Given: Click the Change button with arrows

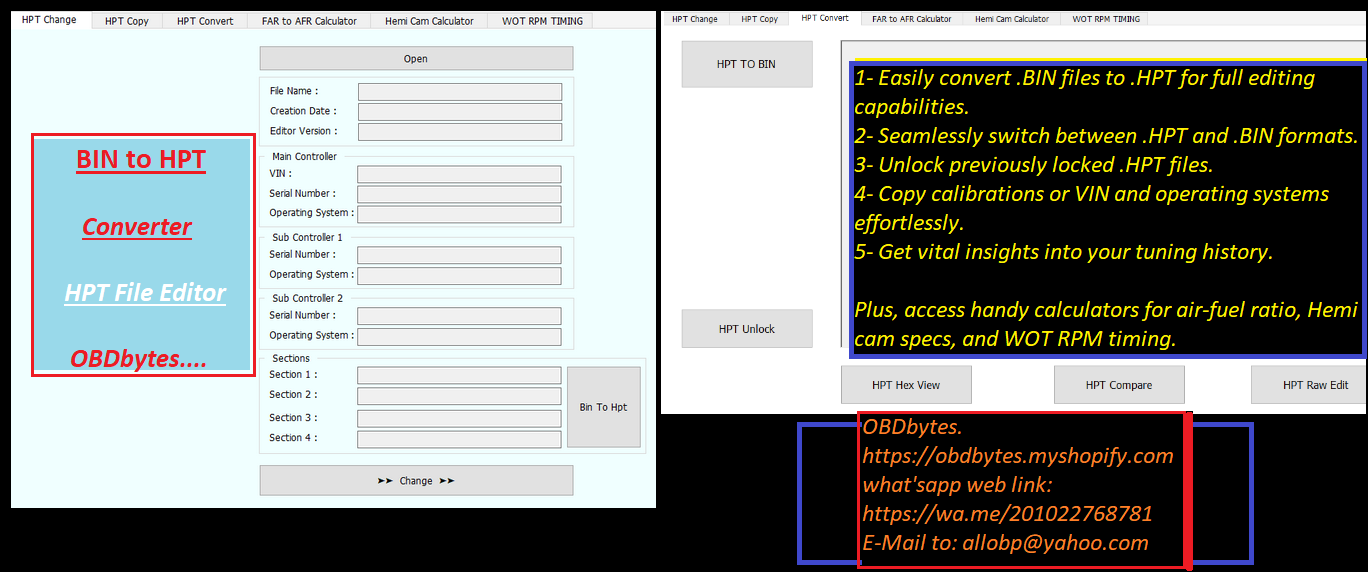Looking at the screenshot, I should 416,481.
